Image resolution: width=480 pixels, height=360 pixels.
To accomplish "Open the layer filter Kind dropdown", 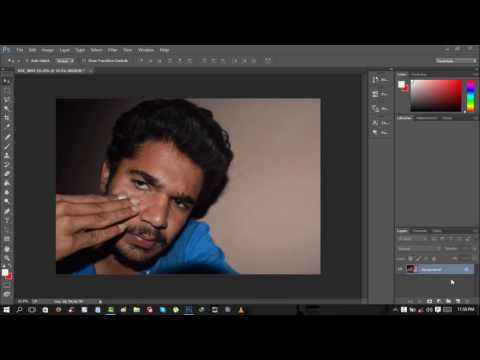I will click(x=412, y=239).
